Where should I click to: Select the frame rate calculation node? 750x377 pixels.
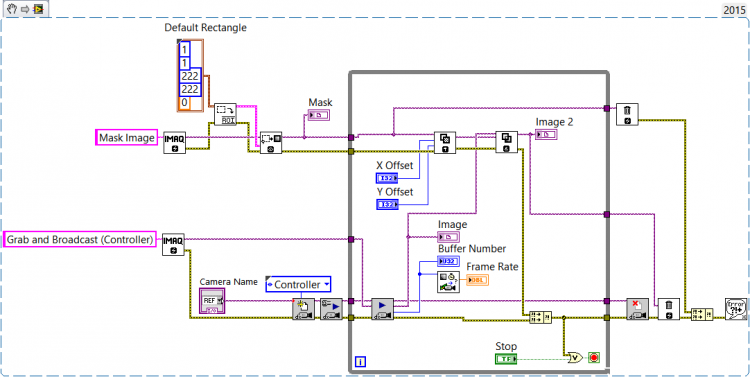449,282
